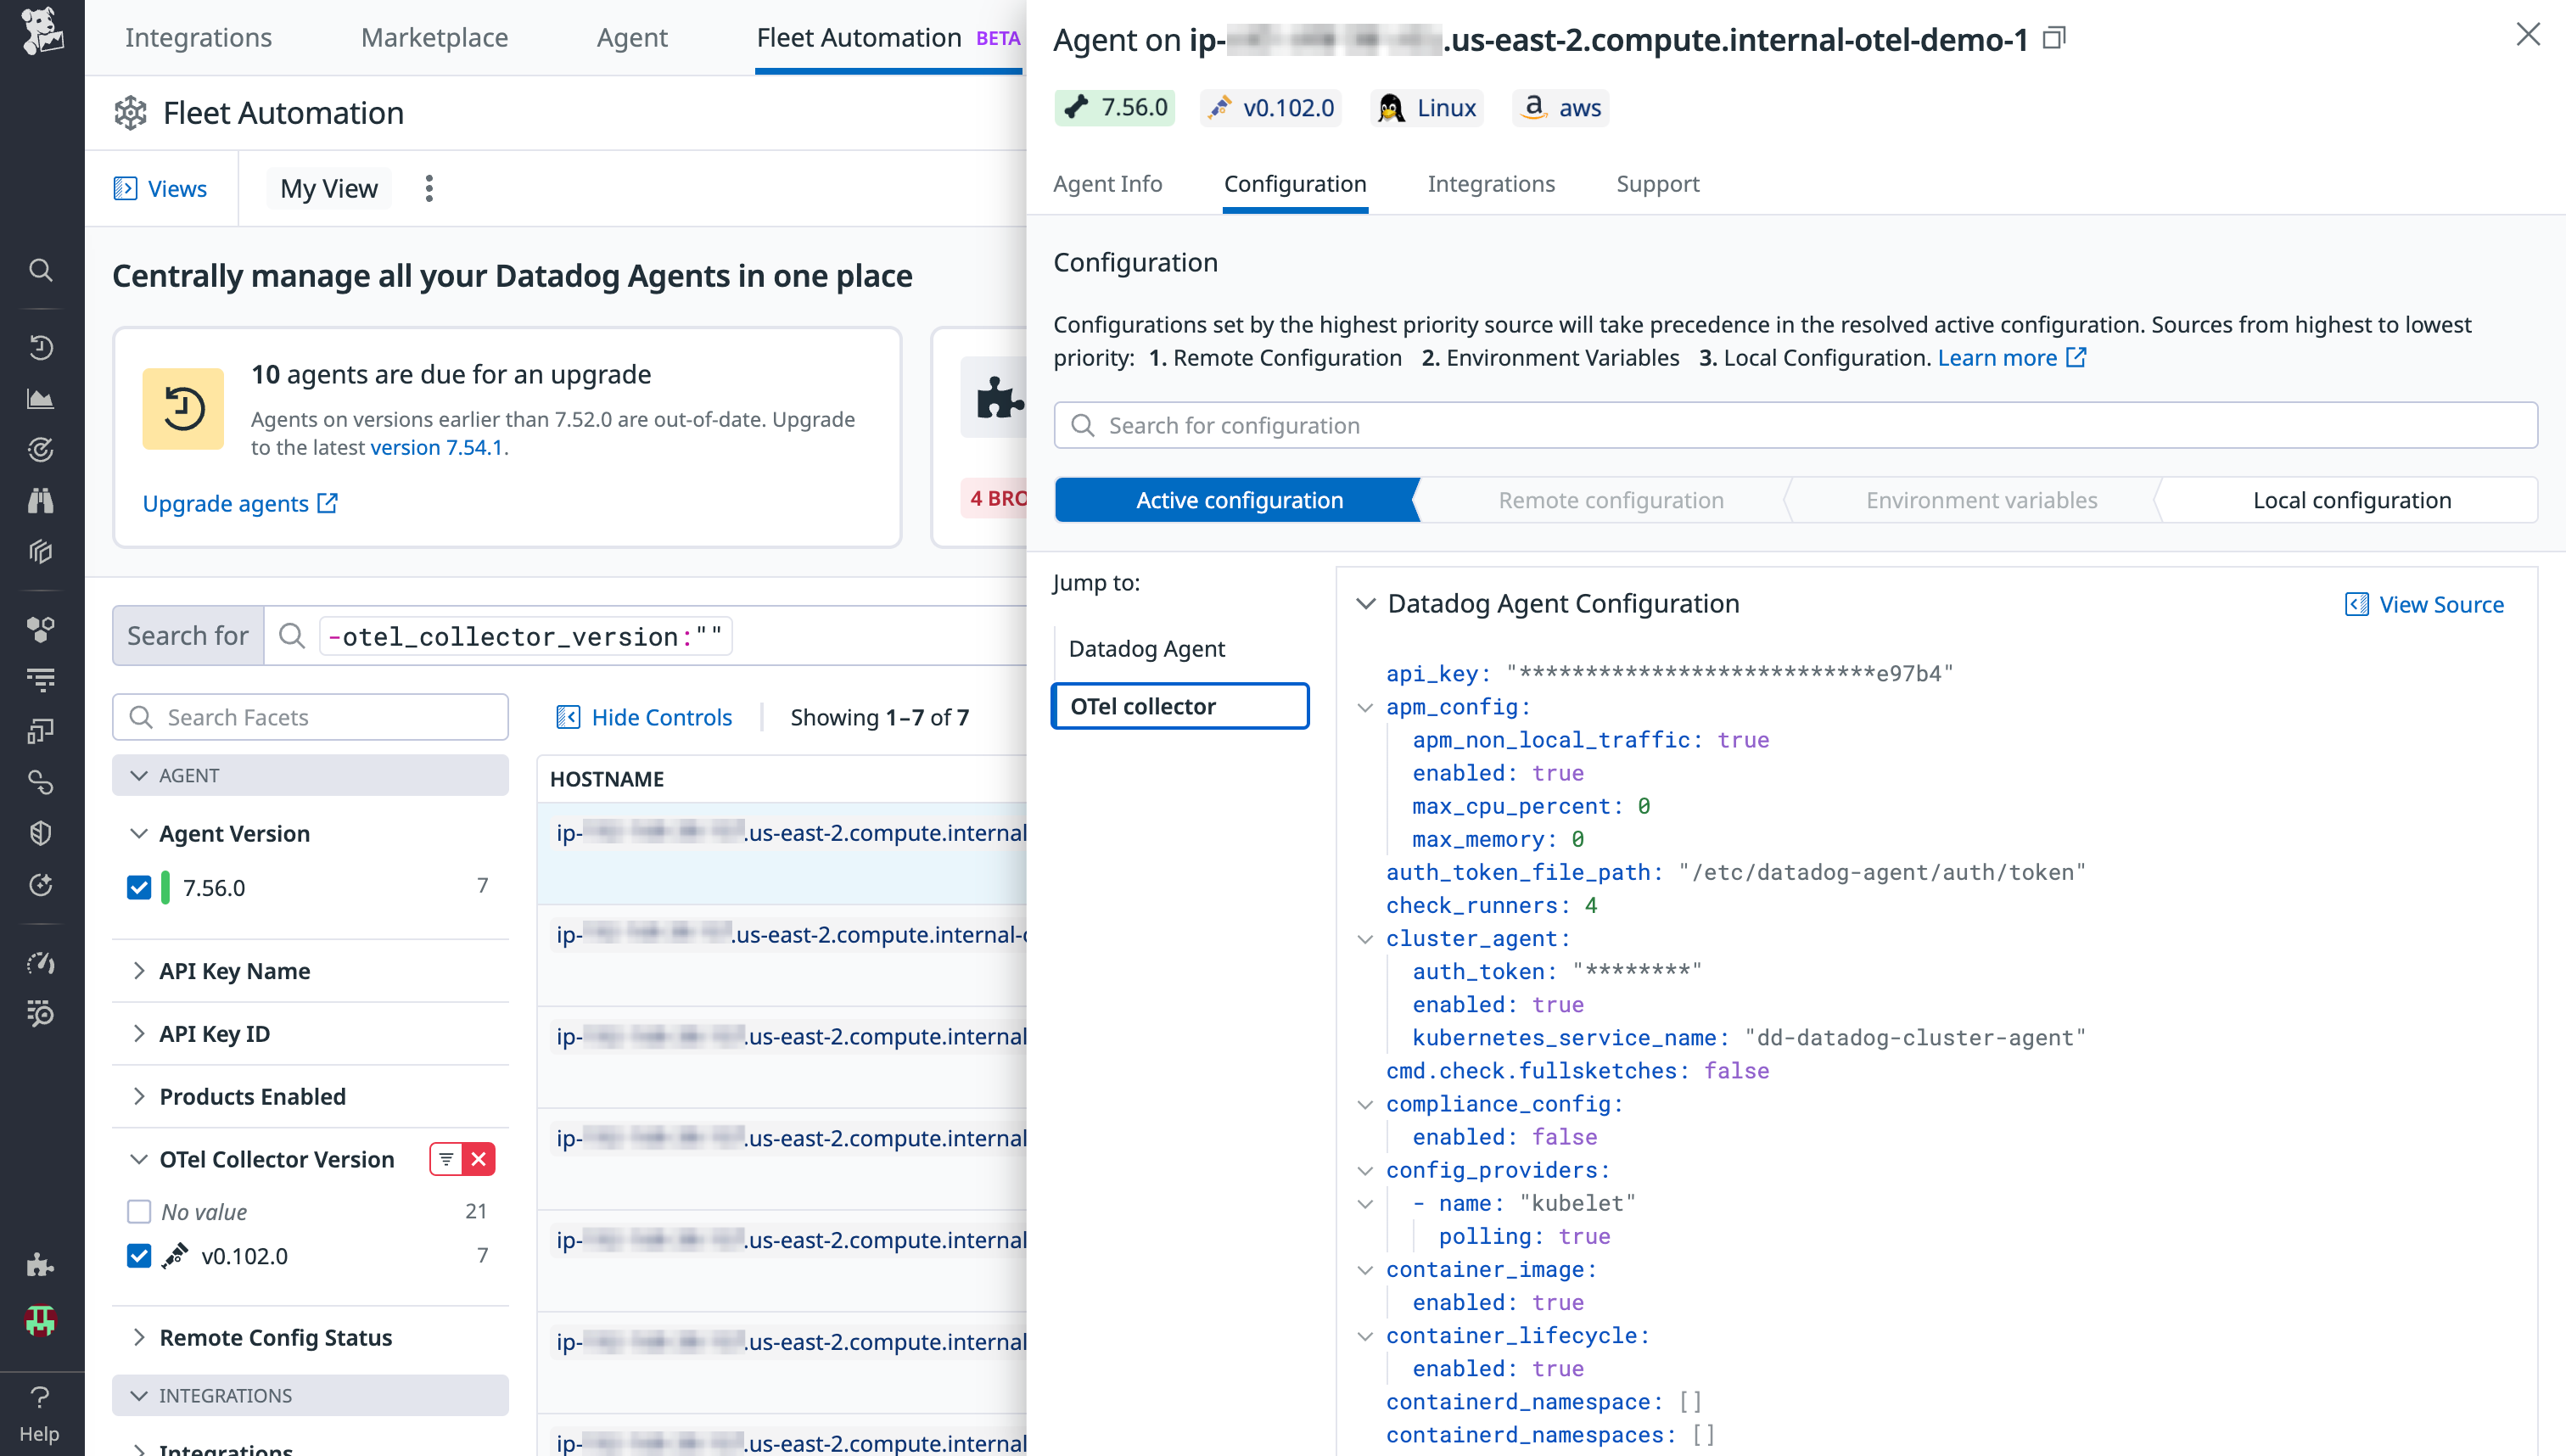Viewport: 2566px width, 1456px height.
Task: Switch to the Integrations tab in agent panel
Action: pyautogui.click(x=1491, y=184)
